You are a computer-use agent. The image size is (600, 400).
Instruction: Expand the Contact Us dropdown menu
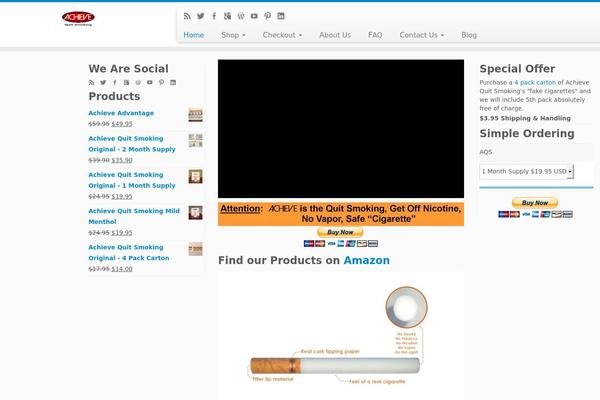coord(422,35)
